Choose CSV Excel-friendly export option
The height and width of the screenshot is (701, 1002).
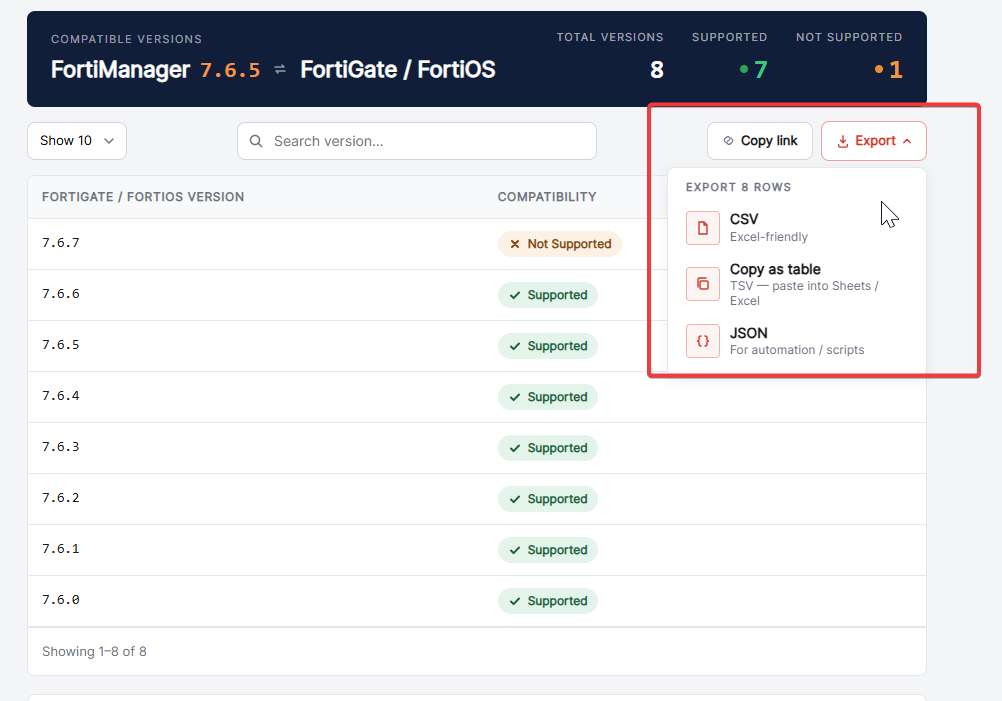pos(796,227)
